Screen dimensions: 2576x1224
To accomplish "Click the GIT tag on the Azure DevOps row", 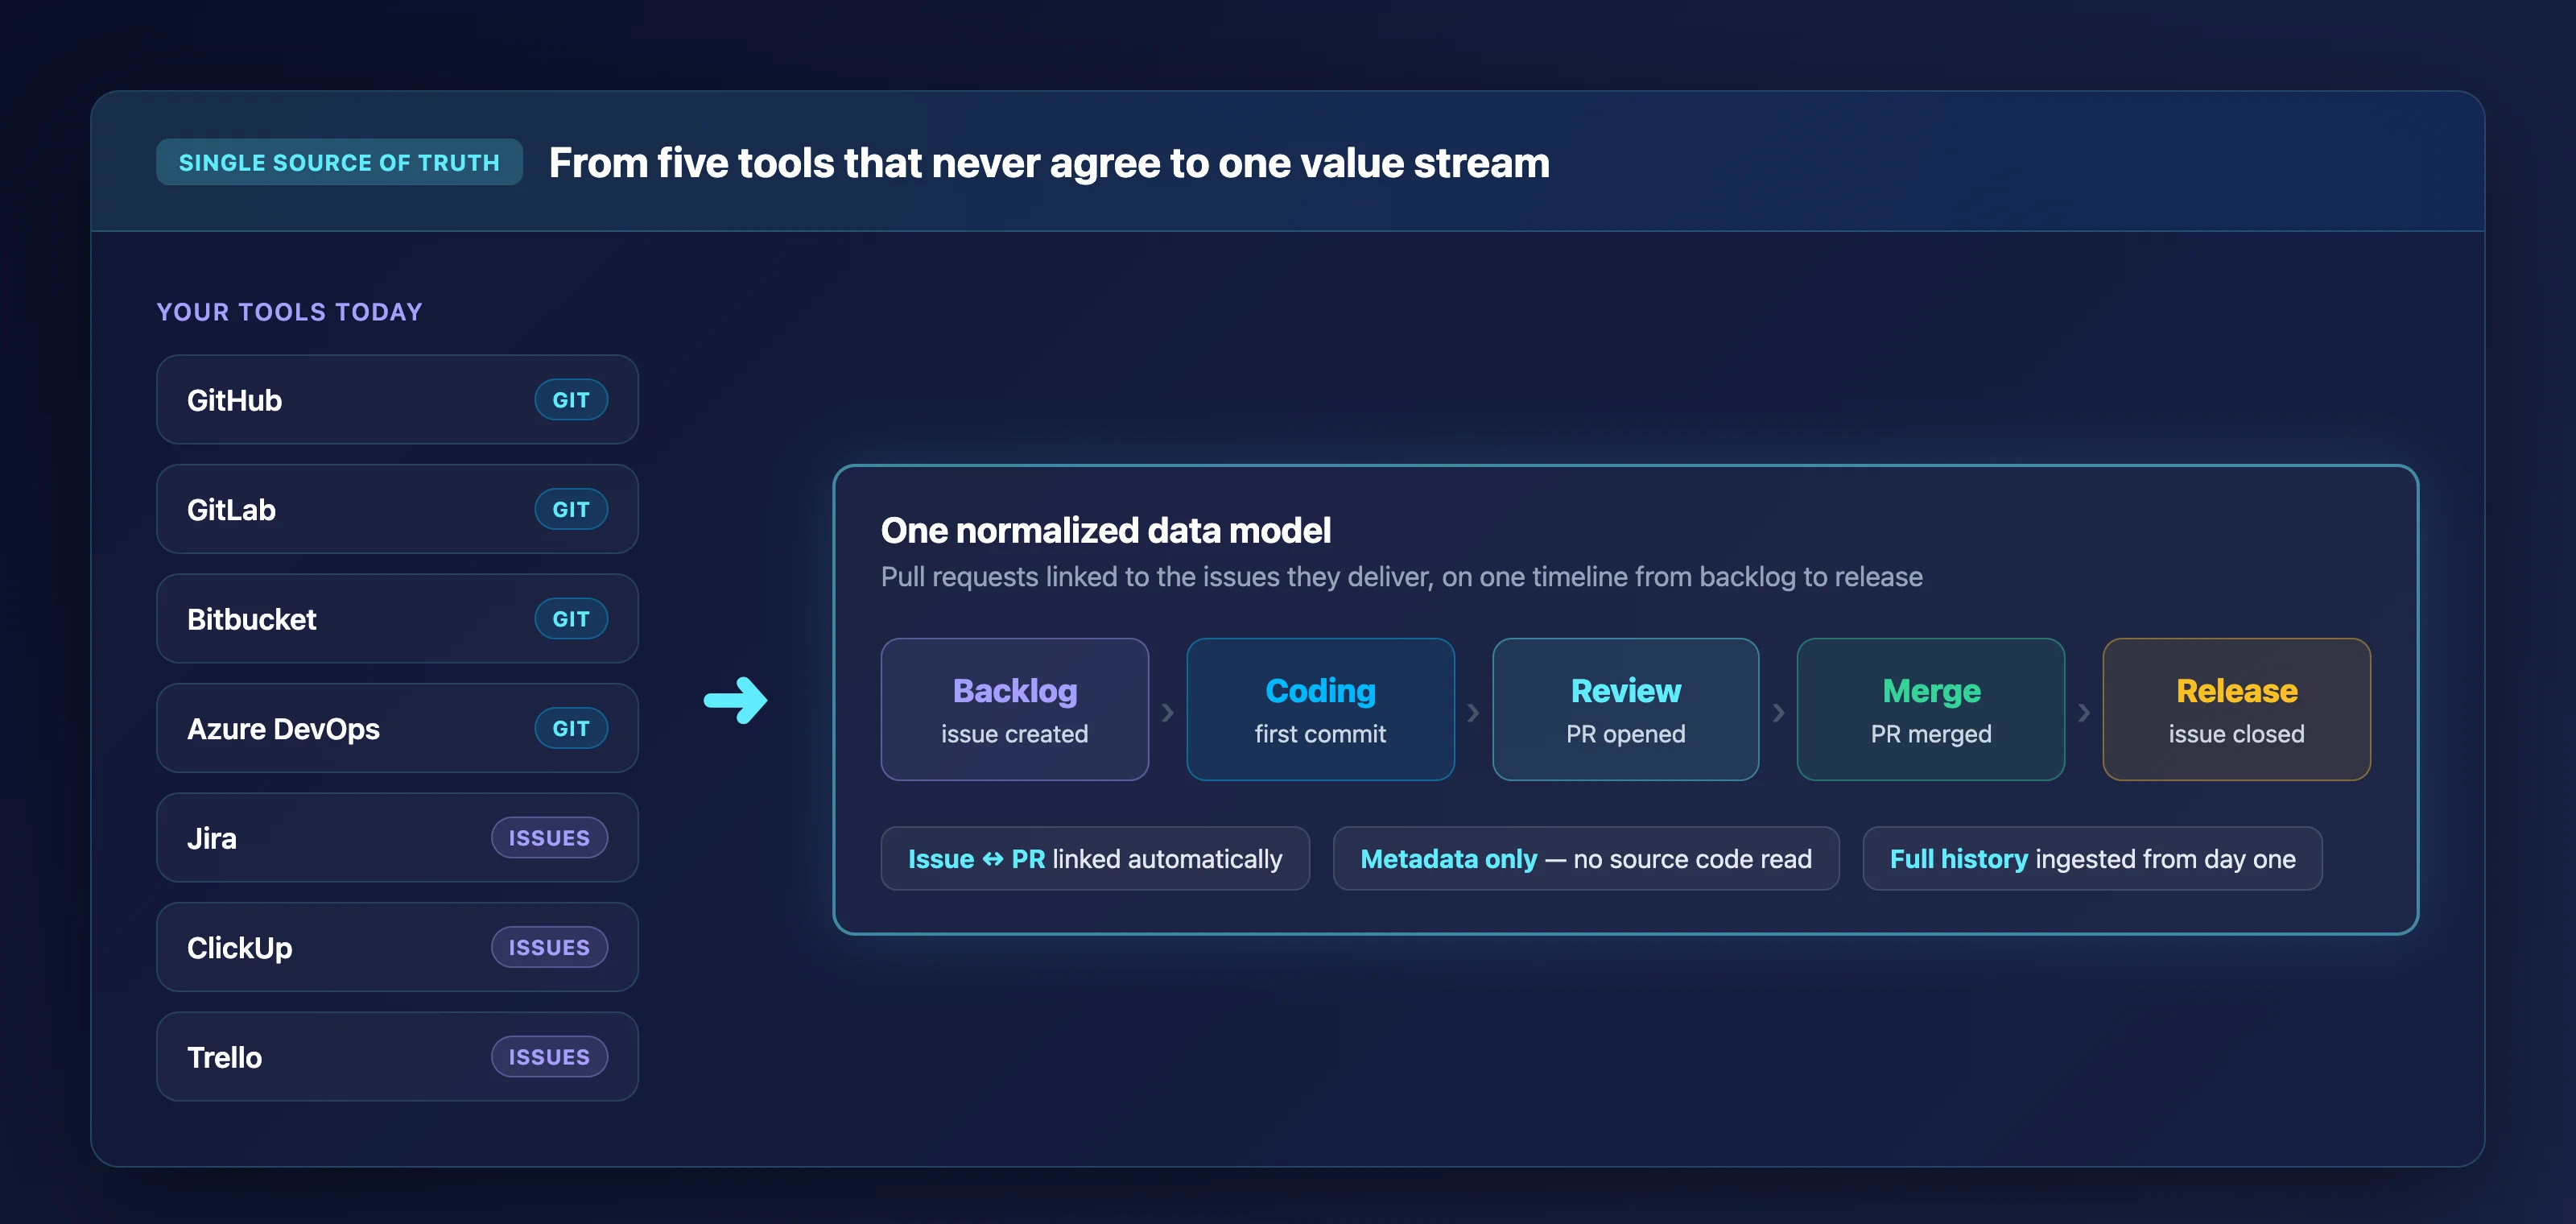I will tap(571, 728).
